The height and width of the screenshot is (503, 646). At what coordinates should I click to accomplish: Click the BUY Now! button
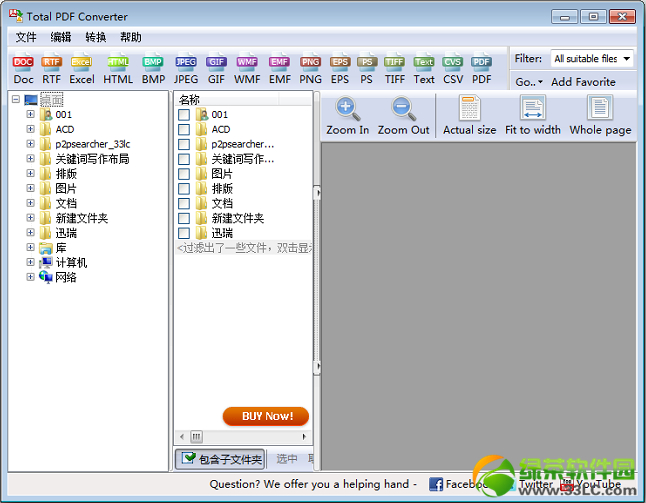pyautogui.click(x=266, y=416)
